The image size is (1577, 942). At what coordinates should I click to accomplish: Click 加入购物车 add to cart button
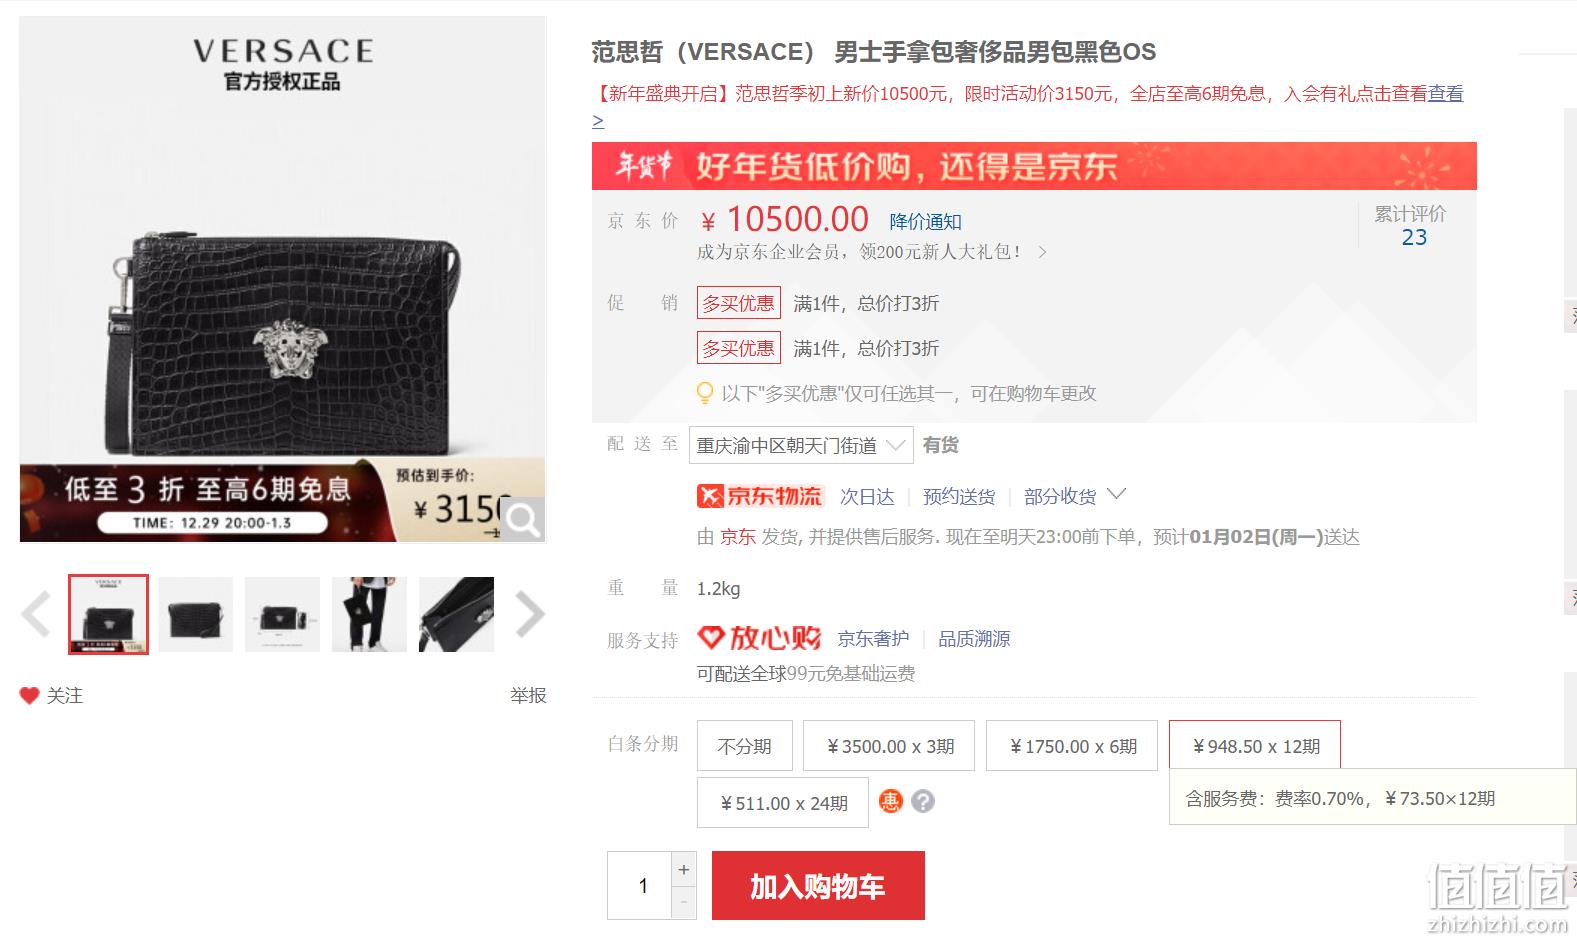coord(818,885)
